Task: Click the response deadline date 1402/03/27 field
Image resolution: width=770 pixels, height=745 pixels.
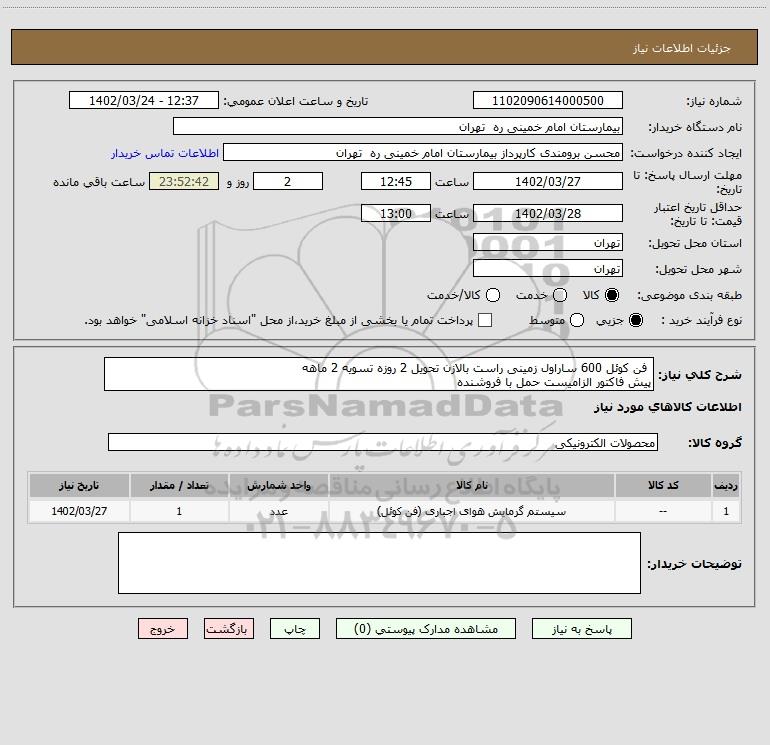Action: point(548,181)
